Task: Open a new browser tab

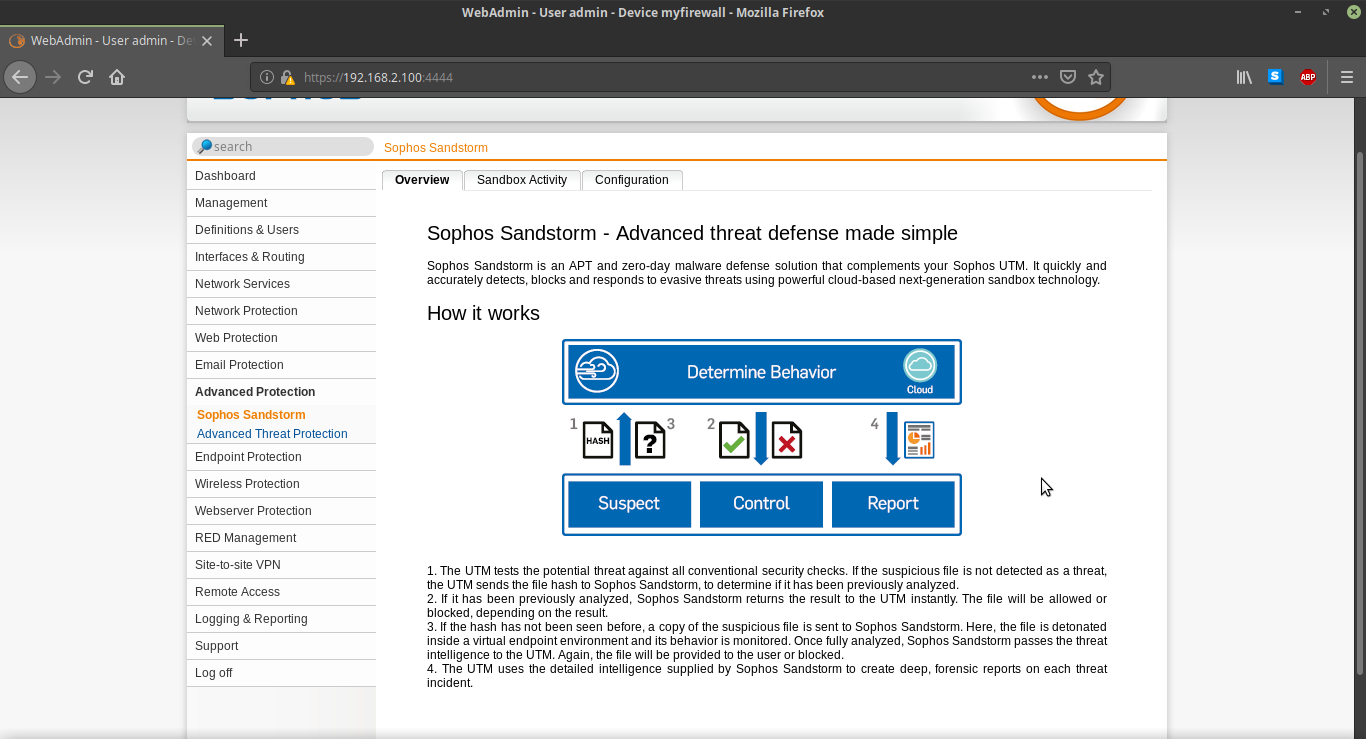Action: (x=241, y=41)
